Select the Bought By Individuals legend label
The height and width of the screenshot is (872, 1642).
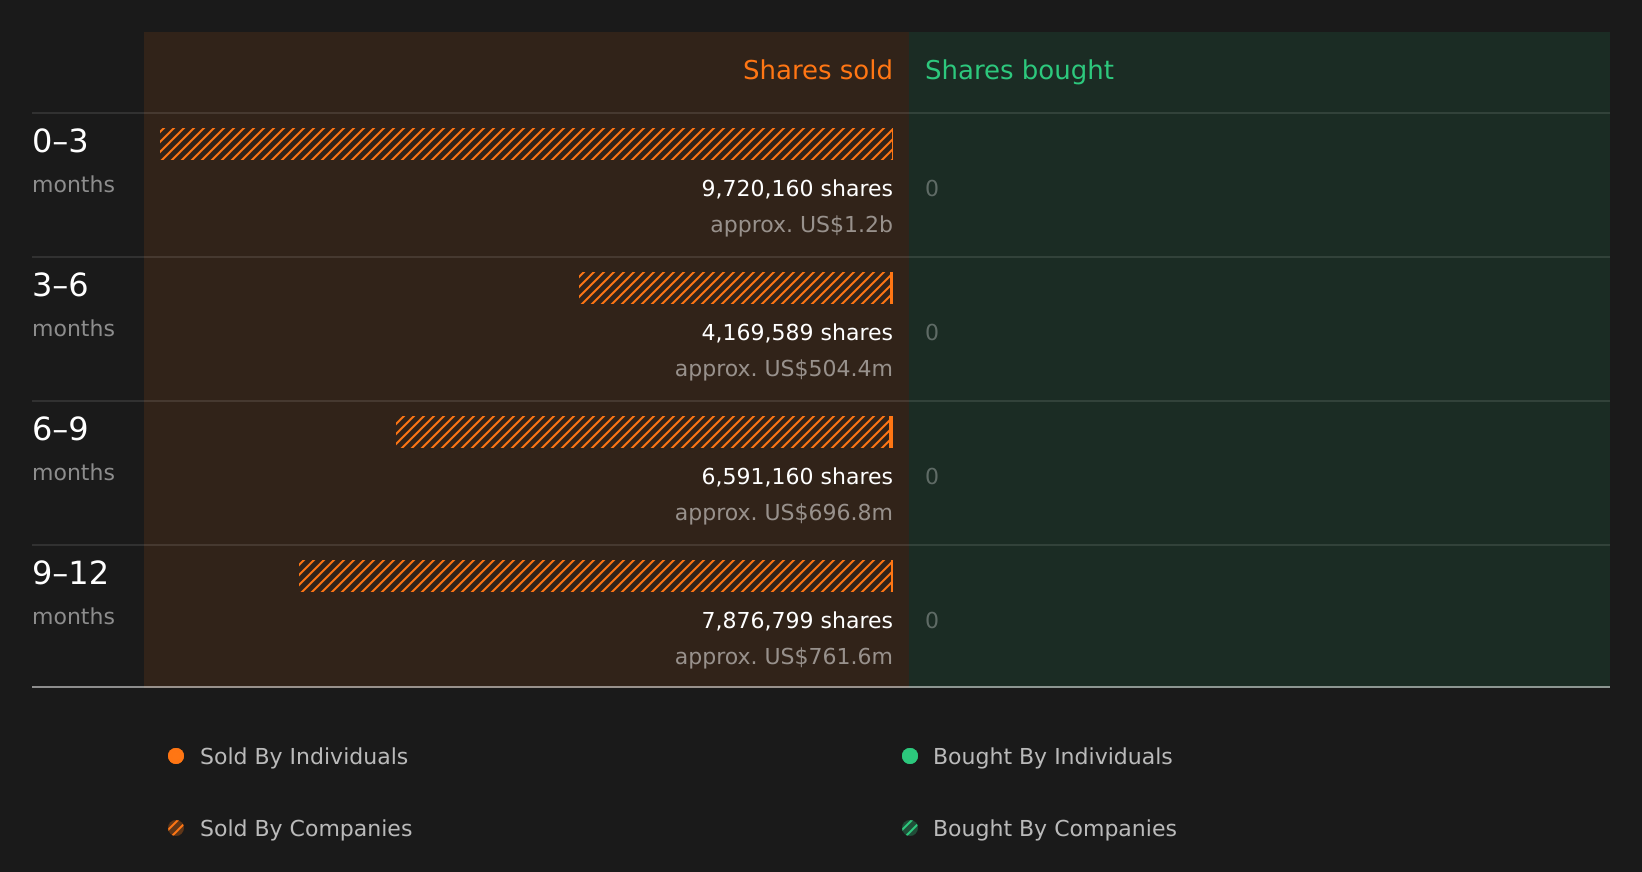(1052, 757)
